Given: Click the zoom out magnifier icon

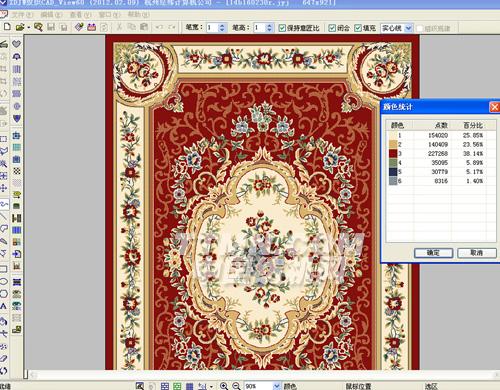Looking at the screenshot, I should tap(236, 386).
